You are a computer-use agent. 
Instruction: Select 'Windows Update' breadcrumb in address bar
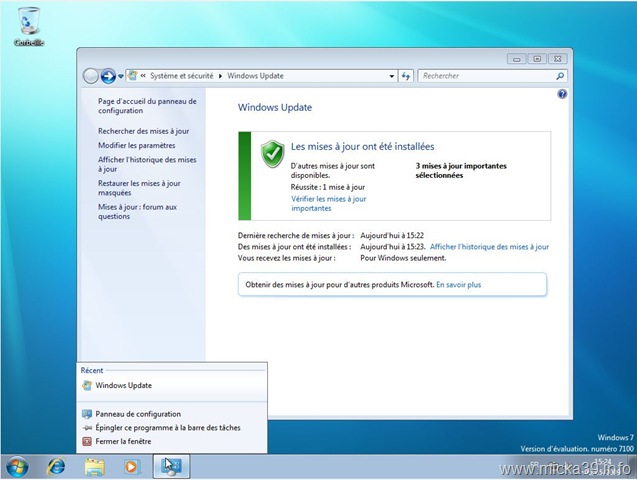[x=255, y=76]
